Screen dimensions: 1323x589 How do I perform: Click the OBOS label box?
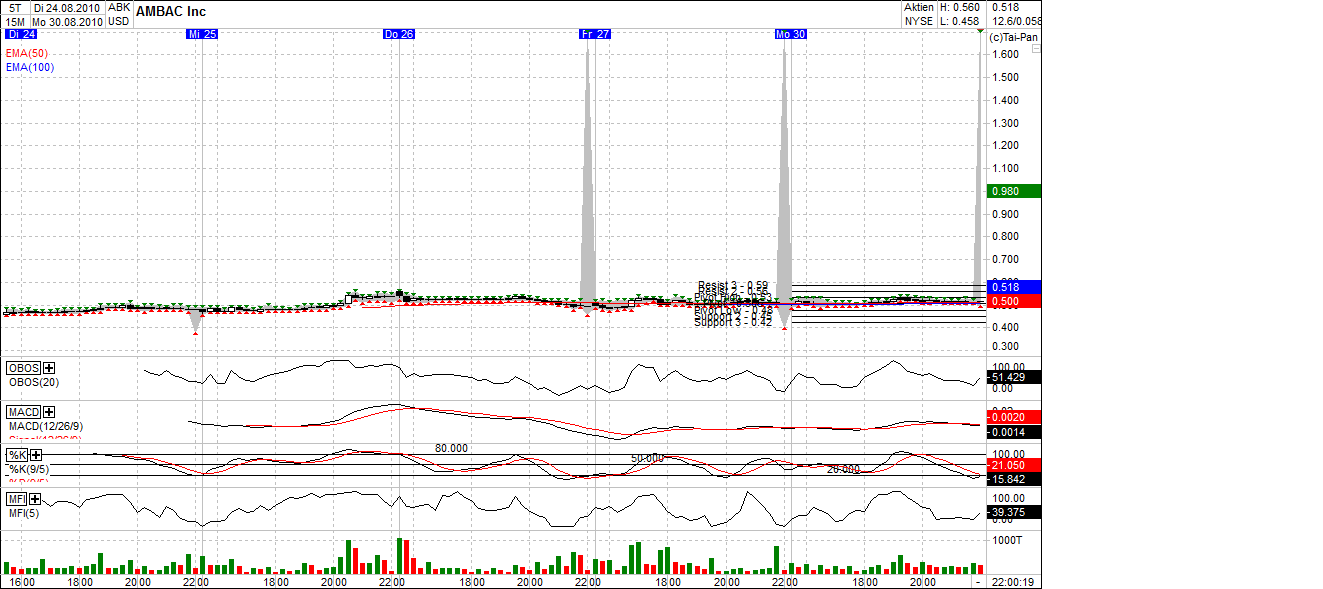click(x=23, y=368)
